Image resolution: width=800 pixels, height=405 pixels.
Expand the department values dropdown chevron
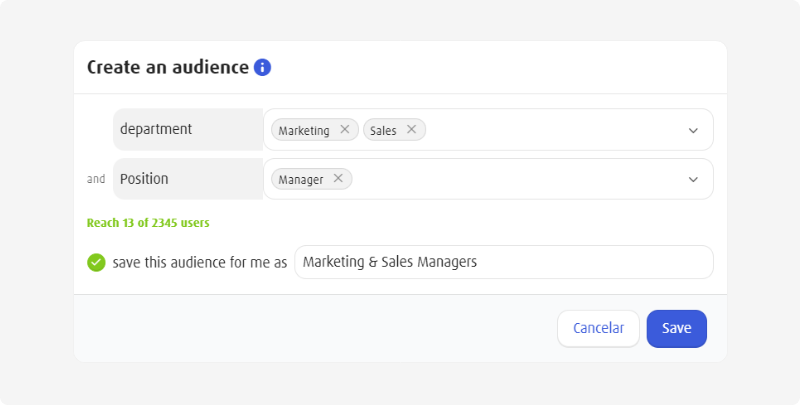693,130
